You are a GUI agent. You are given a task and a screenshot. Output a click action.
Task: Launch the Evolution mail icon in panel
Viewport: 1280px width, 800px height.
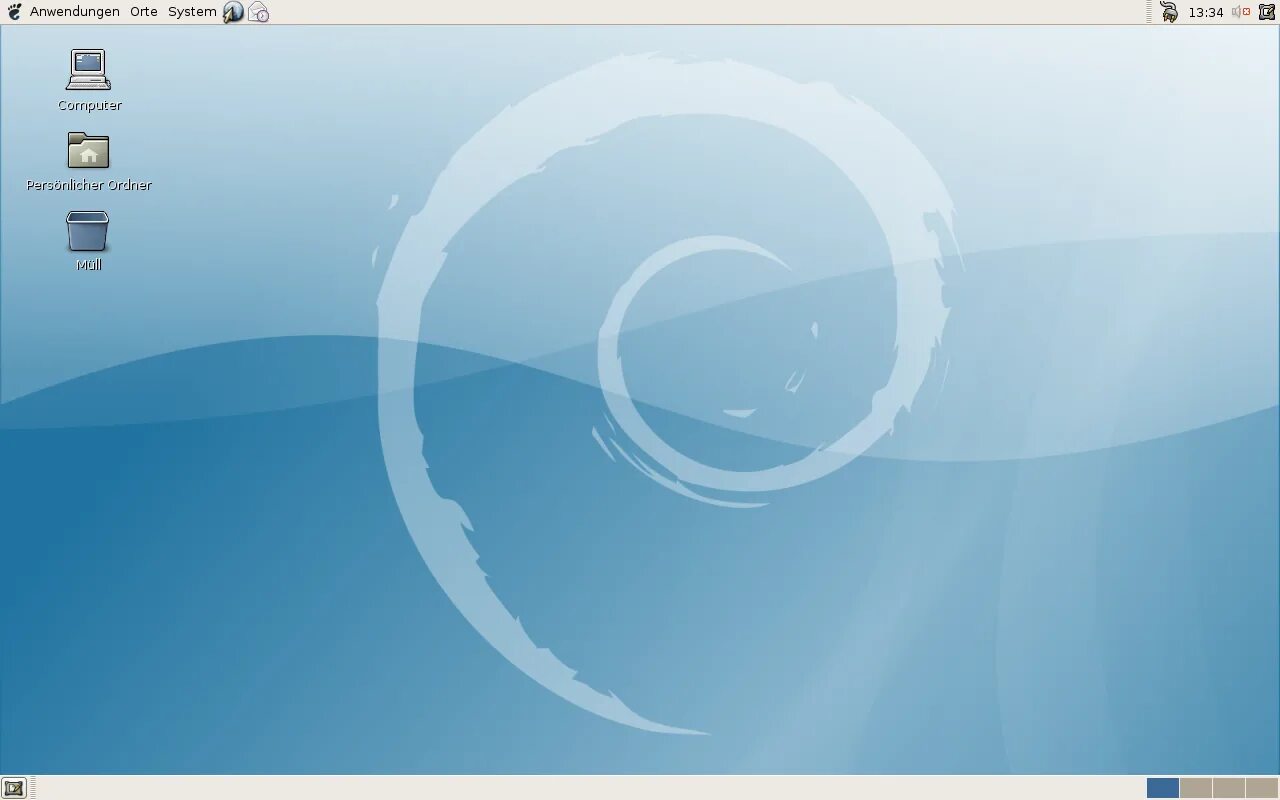pos(258,12)
